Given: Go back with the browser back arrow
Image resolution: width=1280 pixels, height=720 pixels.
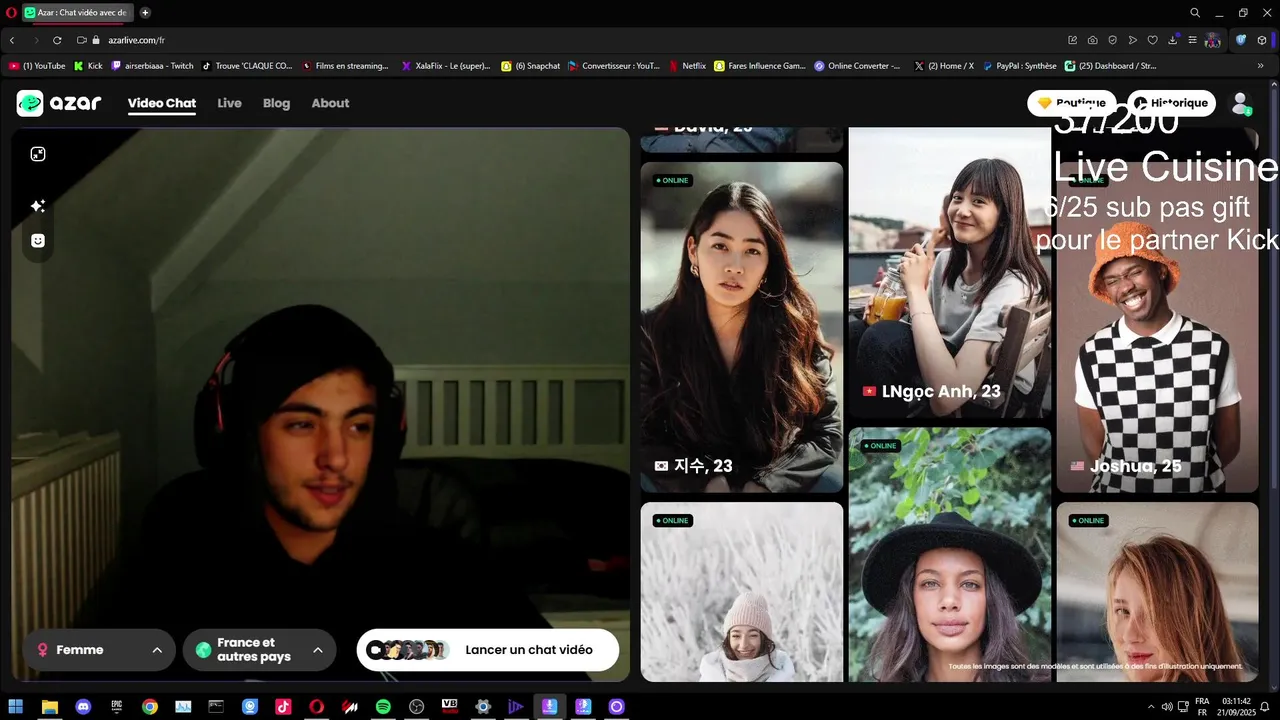Looking at the screenshot, I should click(x=12, y=40).
